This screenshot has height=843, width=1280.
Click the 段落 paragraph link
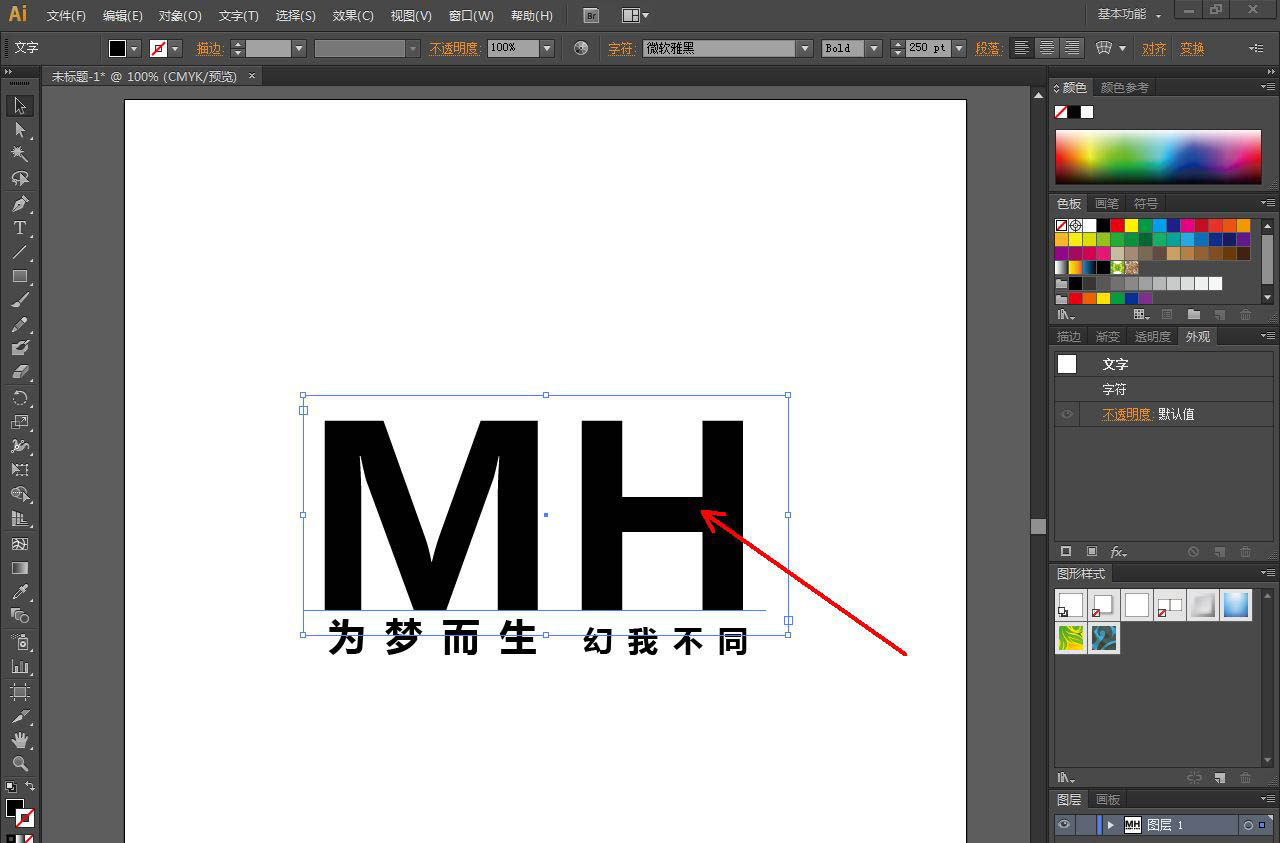click(988, 48)
